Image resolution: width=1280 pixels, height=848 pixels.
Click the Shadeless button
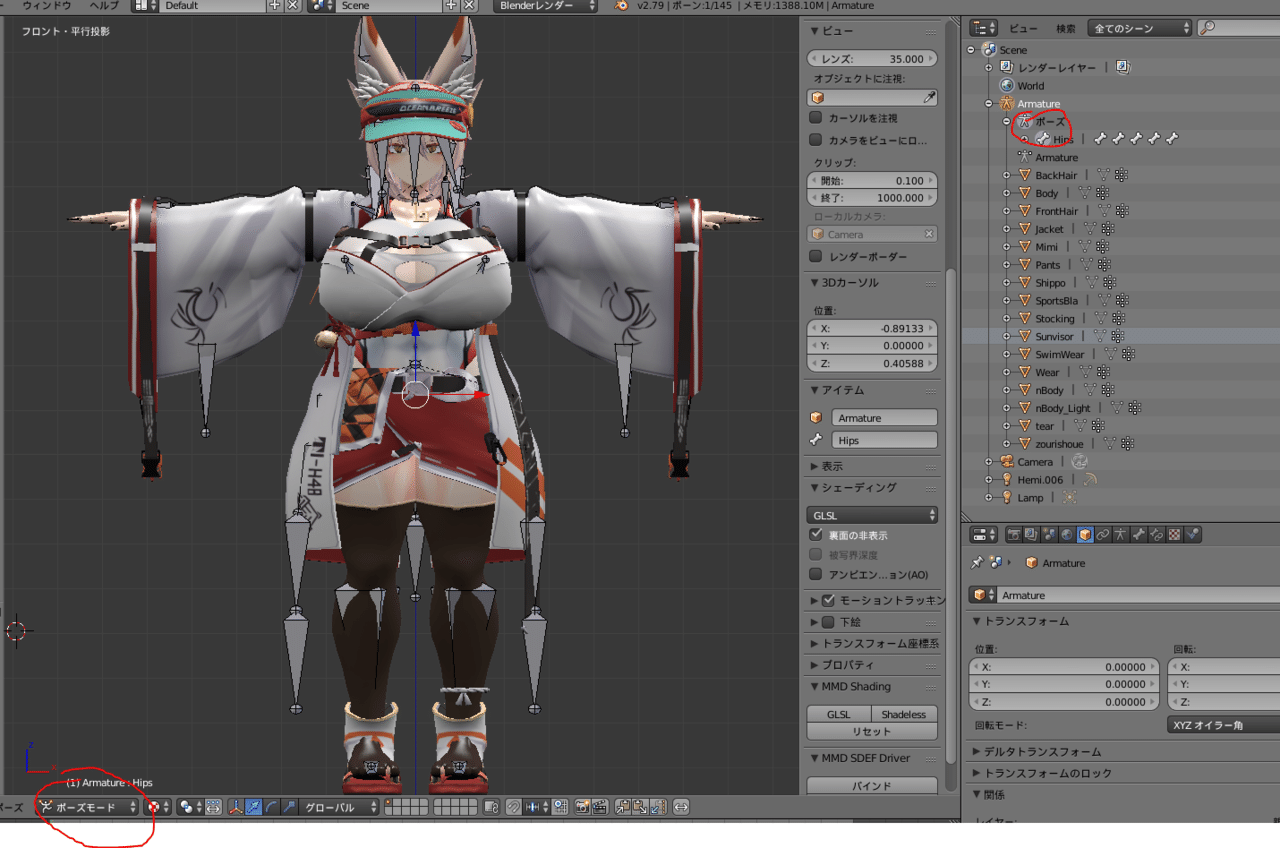tap(904, 714)
